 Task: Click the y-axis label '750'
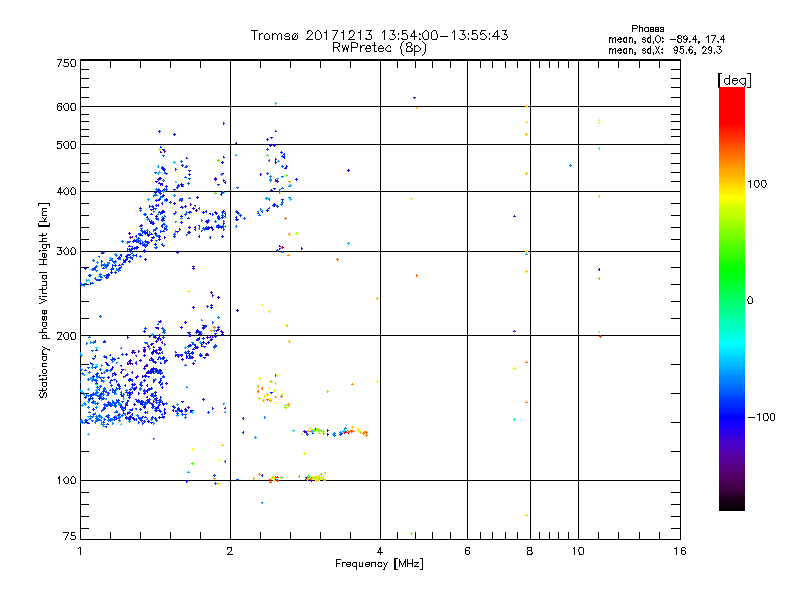click(x=66, y=63)
